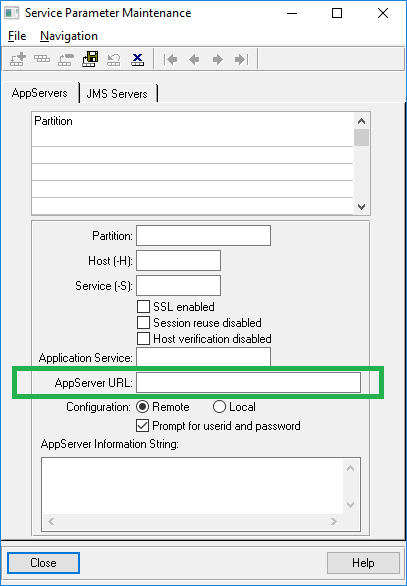Click the Undo changes toolbar icon
The height and width of the screenshot is (586, 407).
[x=114, y=59]
